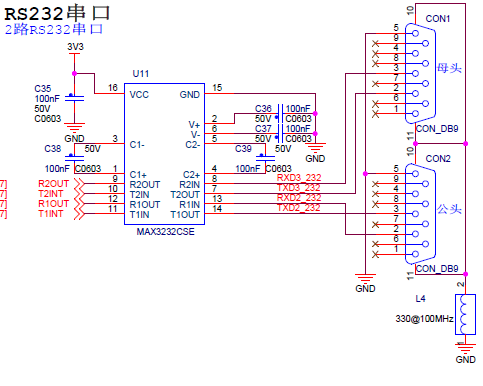Click the C36 designator text
This screenshot has width=483, height=386.
(263, 109)
